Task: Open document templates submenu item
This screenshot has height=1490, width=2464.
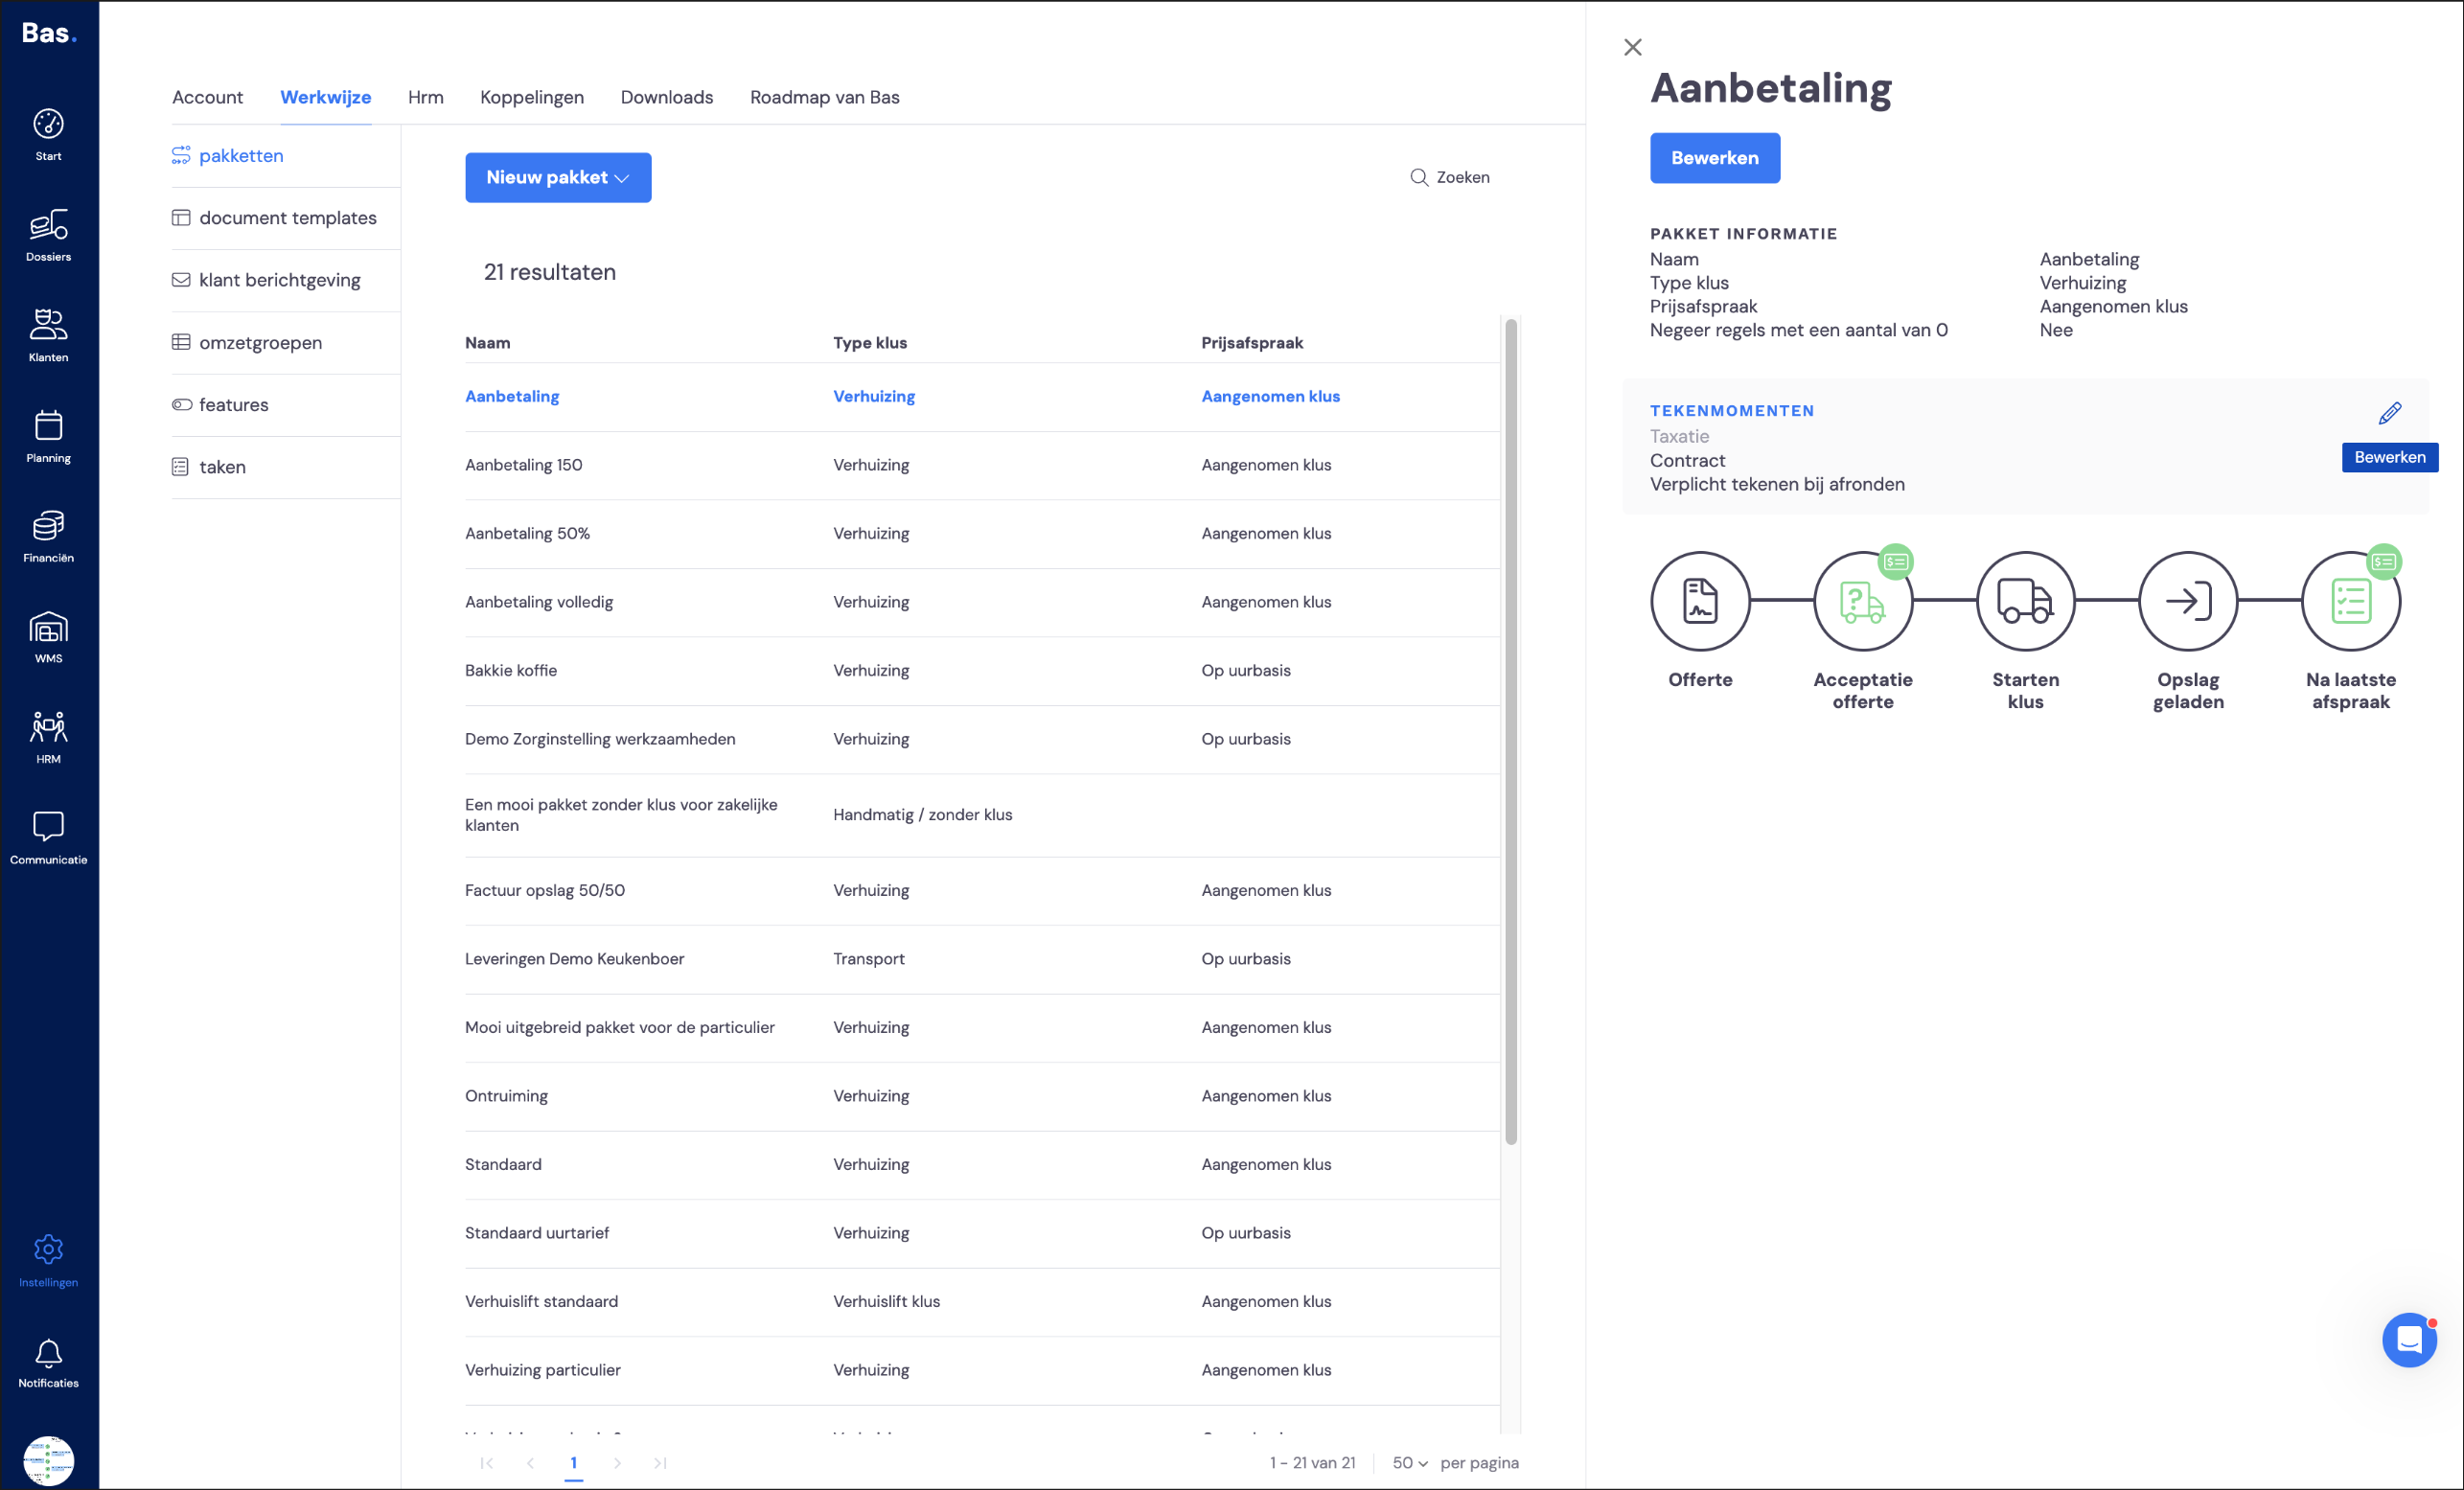Action: point(285,218)
